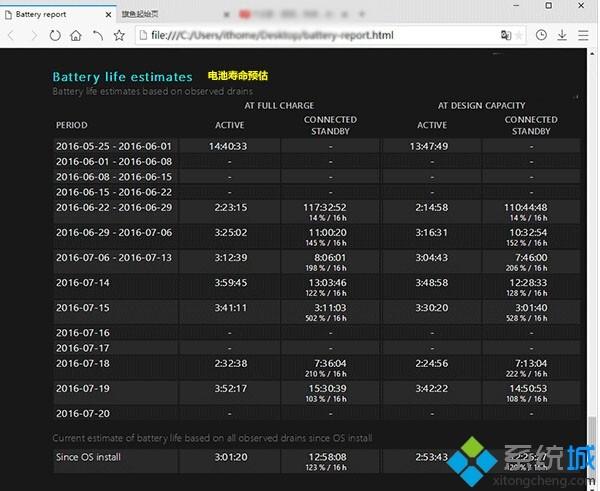600x491 pixels.
Task: Click the 2016-06-22 - 2016-06-29 period row
Action: click(x=114, y=207)
